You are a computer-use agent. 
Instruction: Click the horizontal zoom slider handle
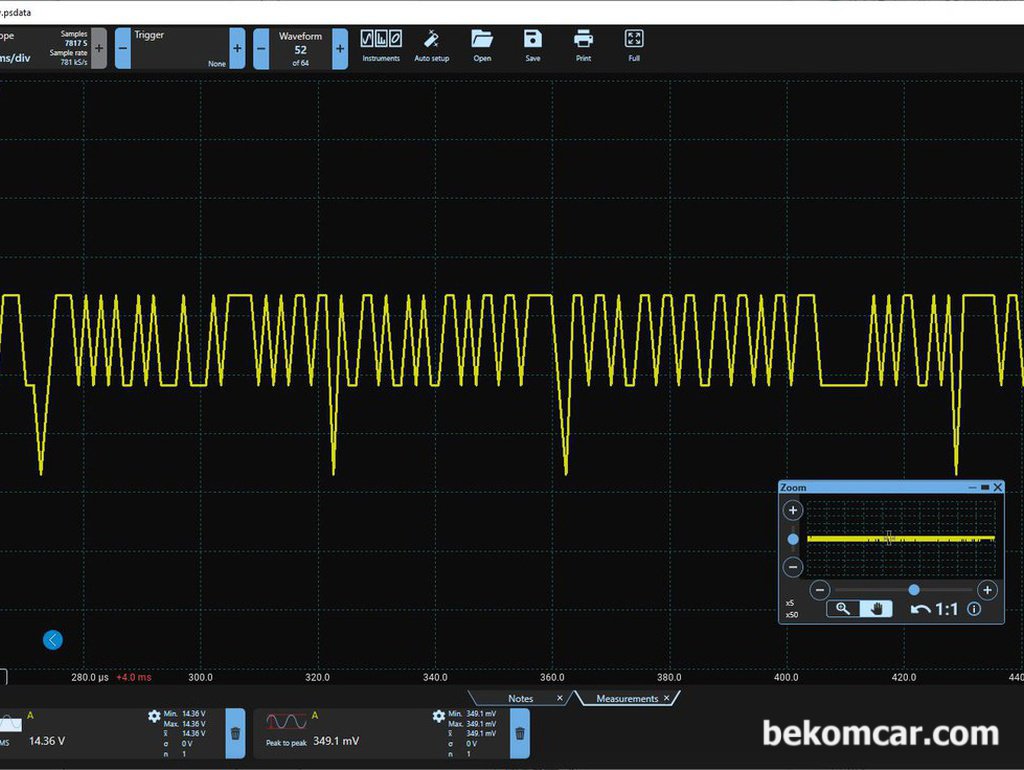pos(914,590)
